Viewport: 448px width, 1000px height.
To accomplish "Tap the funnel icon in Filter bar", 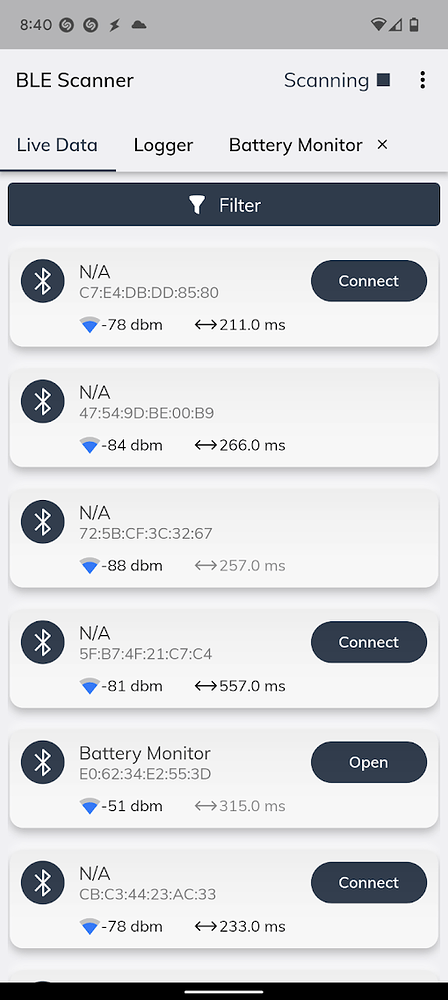I will tap(197, 205).
